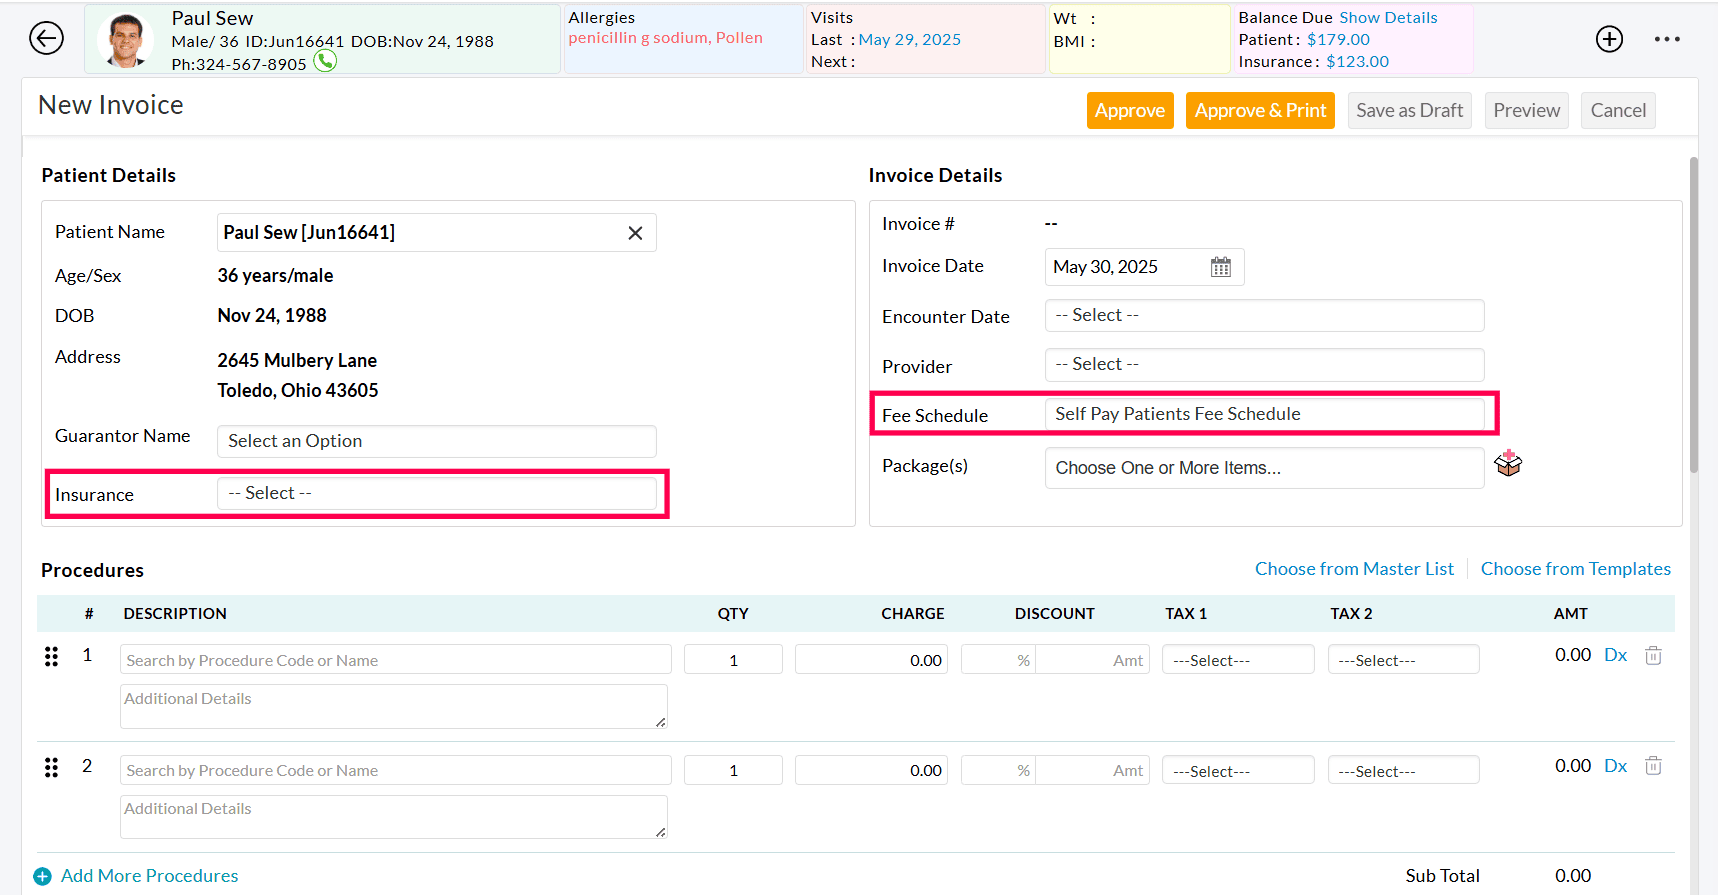Image resolution: width=1718 pixels, height=895 pixels.
Task: Open Show Details balance link
Action: [1388, 18]
